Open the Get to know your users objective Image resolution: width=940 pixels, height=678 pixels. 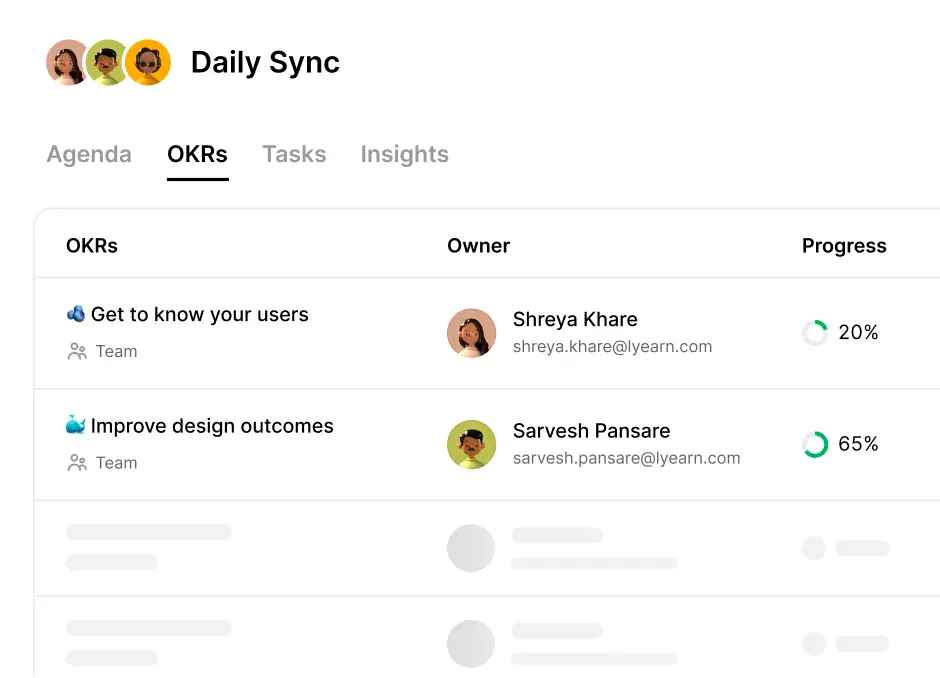200,314
